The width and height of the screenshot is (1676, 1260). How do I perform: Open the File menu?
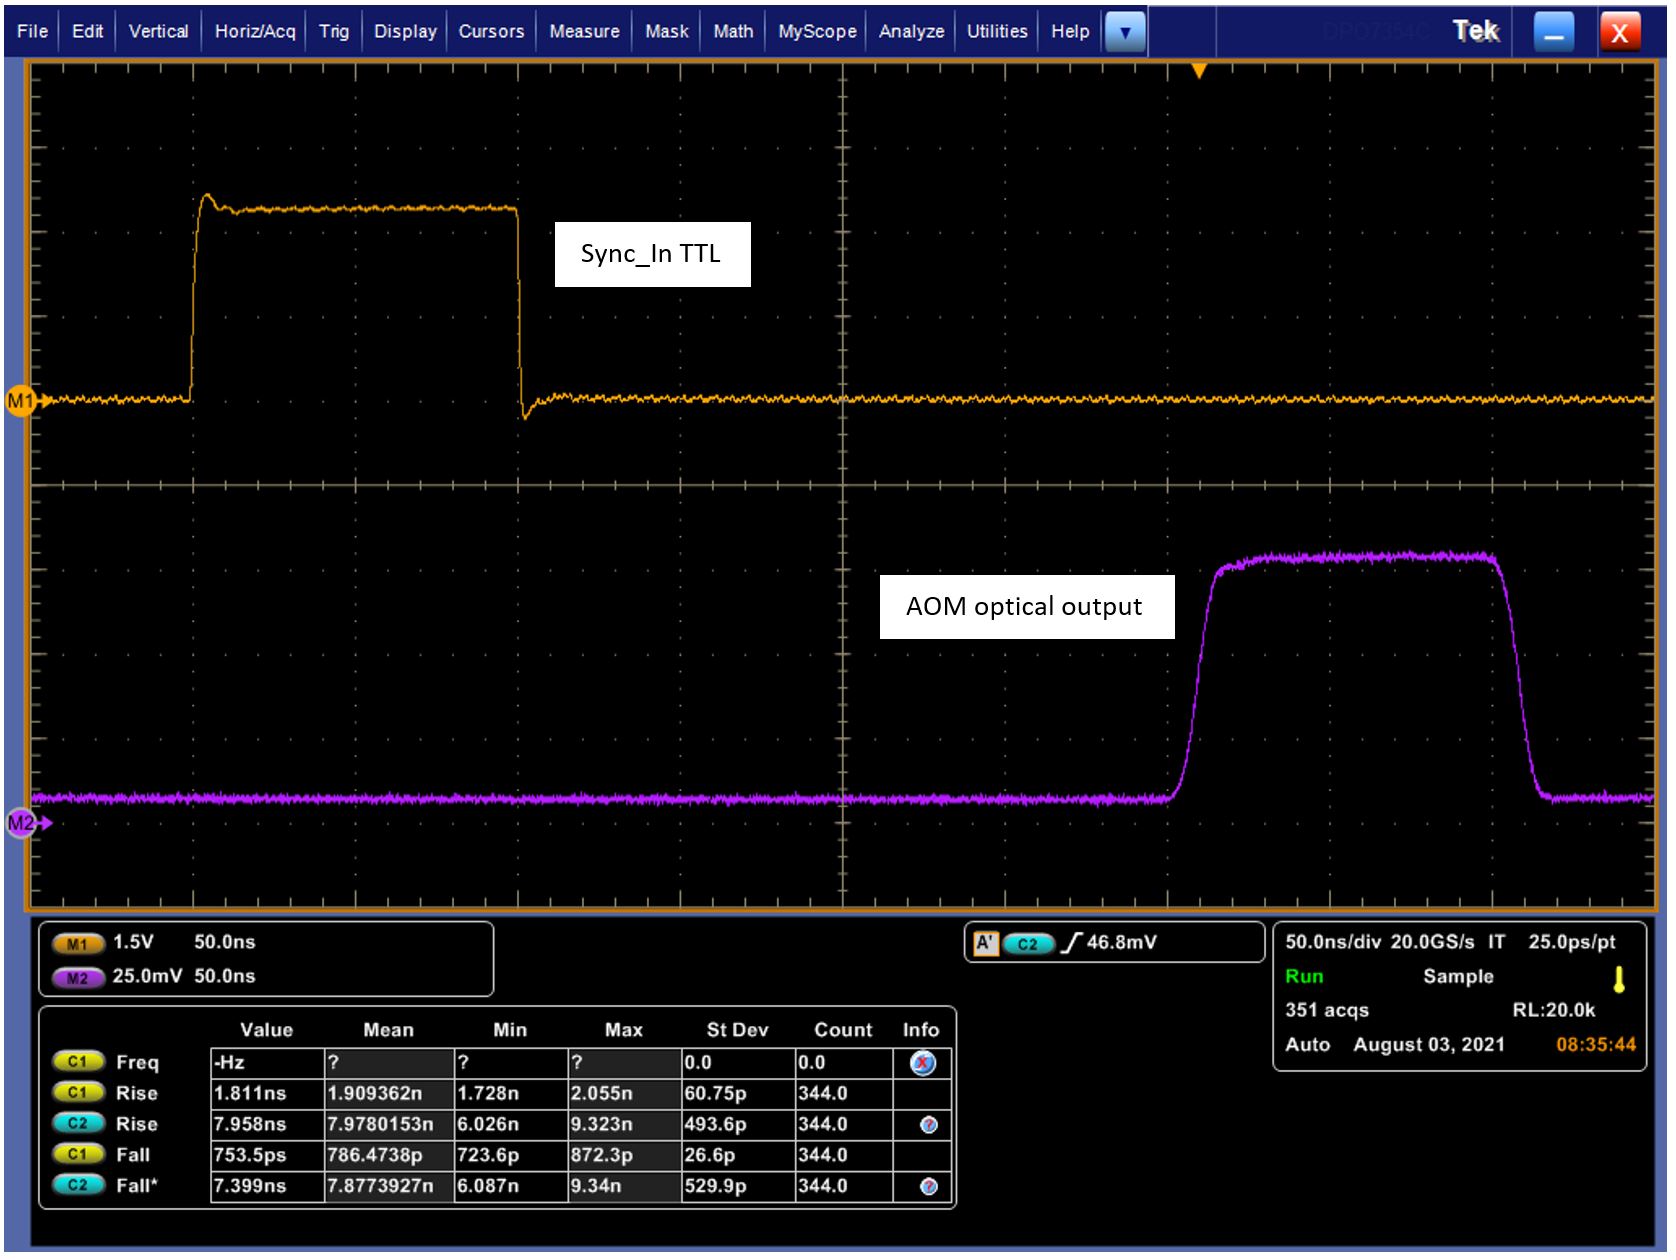point(32,31)
